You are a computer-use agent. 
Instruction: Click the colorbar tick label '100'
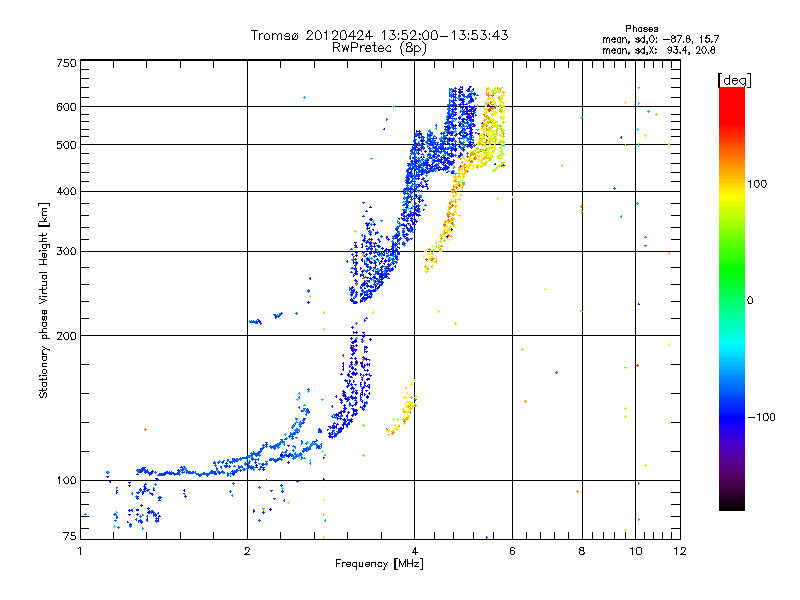(x=757, y=184)
